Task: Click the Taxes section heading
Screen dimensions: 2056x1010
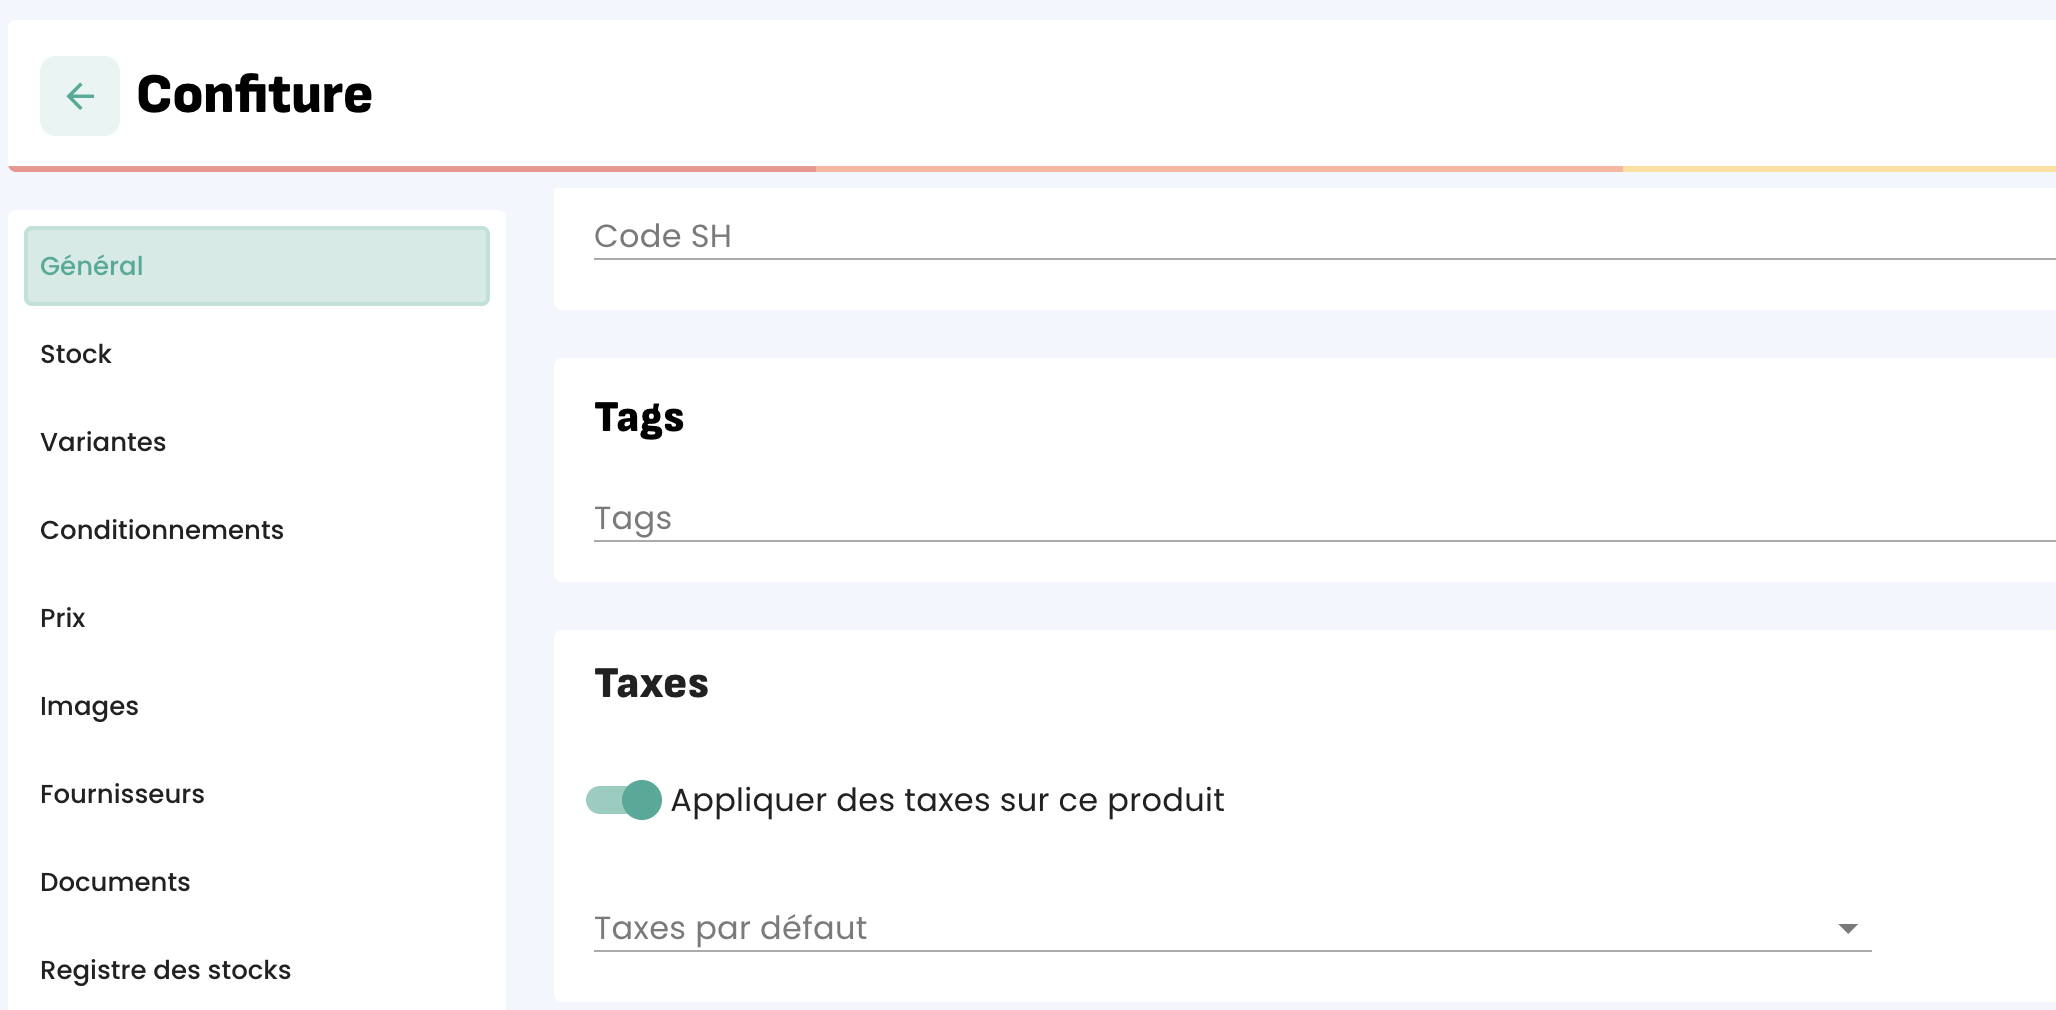Action: pyautogui.click(x=651, y=684)
